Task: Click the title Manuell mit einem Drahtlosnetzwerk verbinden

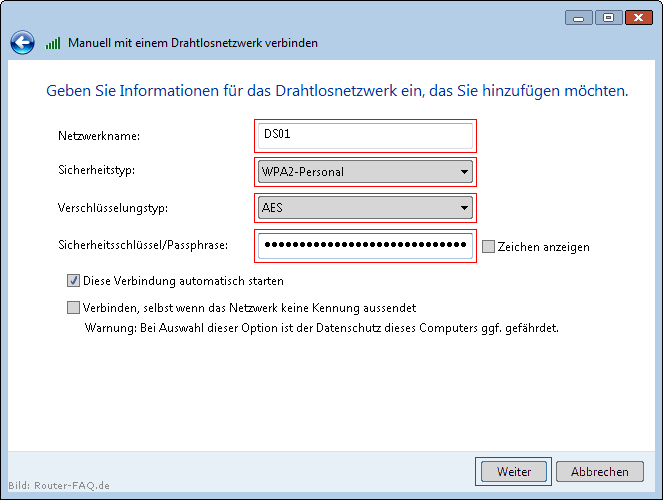Action: [193, 43]
